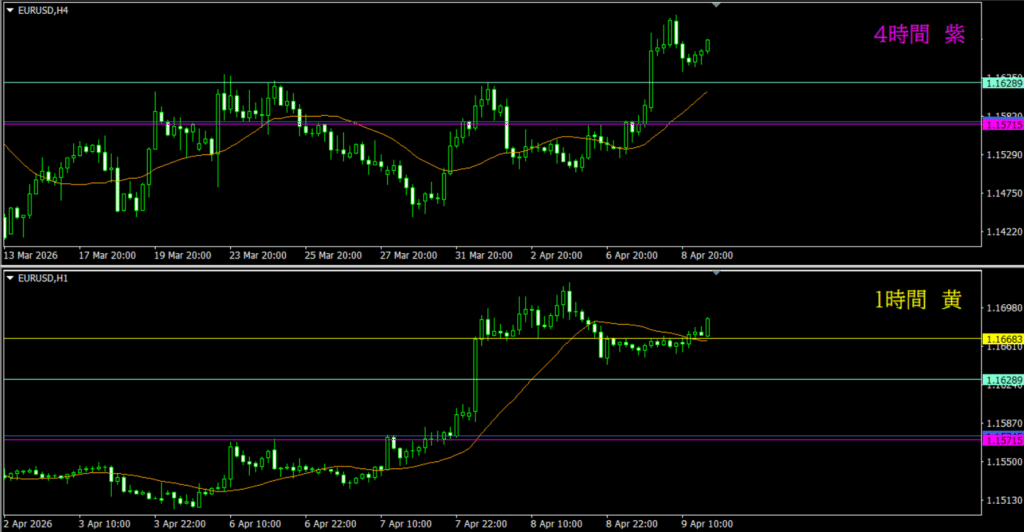Click the 13 Mar 2026 date on H4 axis
Image resolution: width=1024 pixels, height=532 pixels.
[x=31, y=256]
